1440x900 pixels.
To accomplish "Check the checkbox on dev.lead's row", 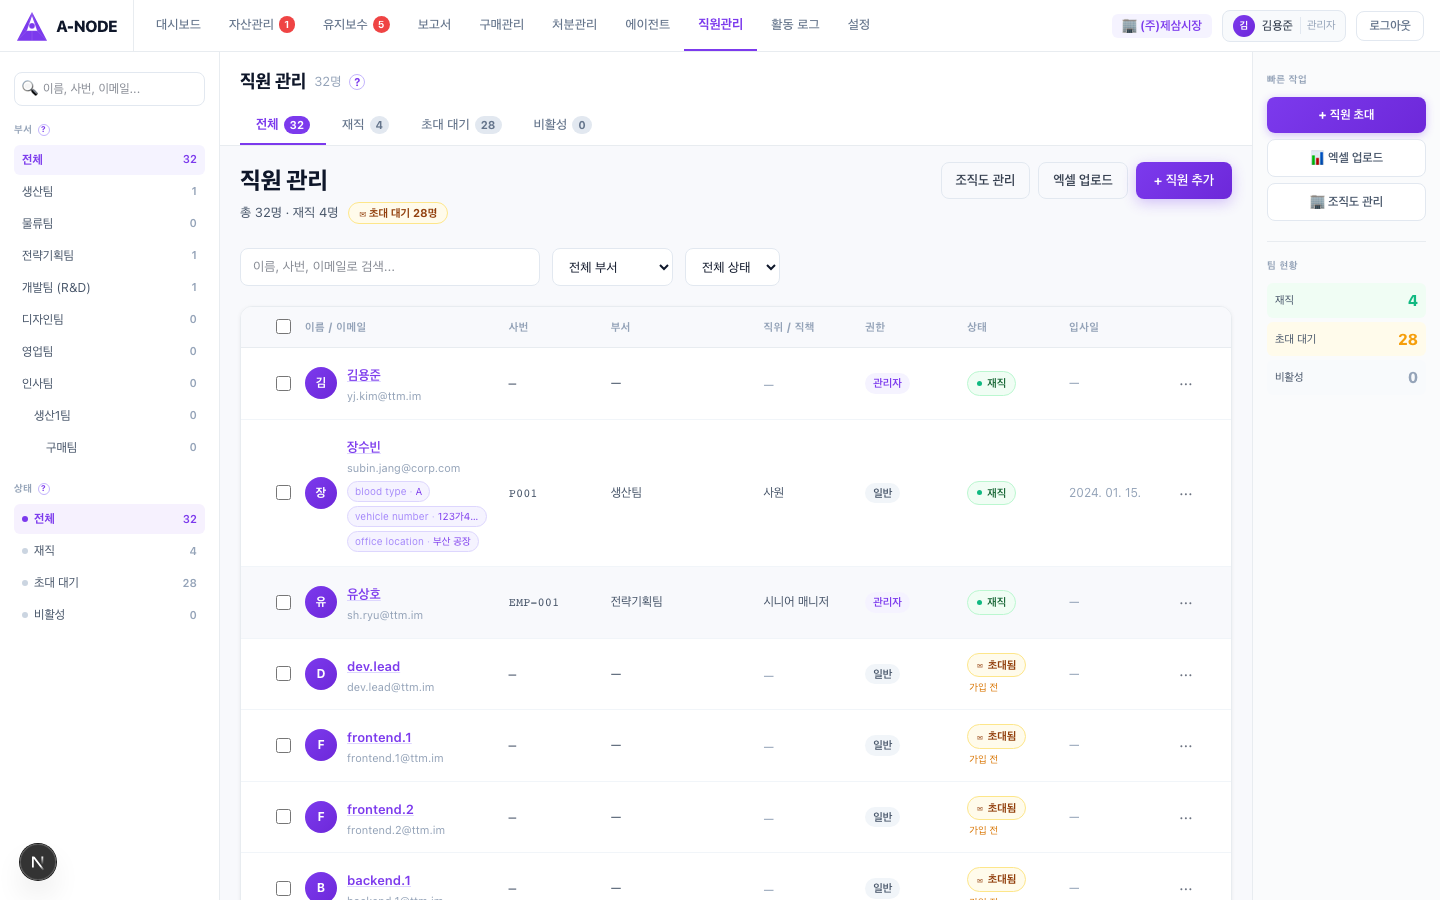I will click(284, 673).
